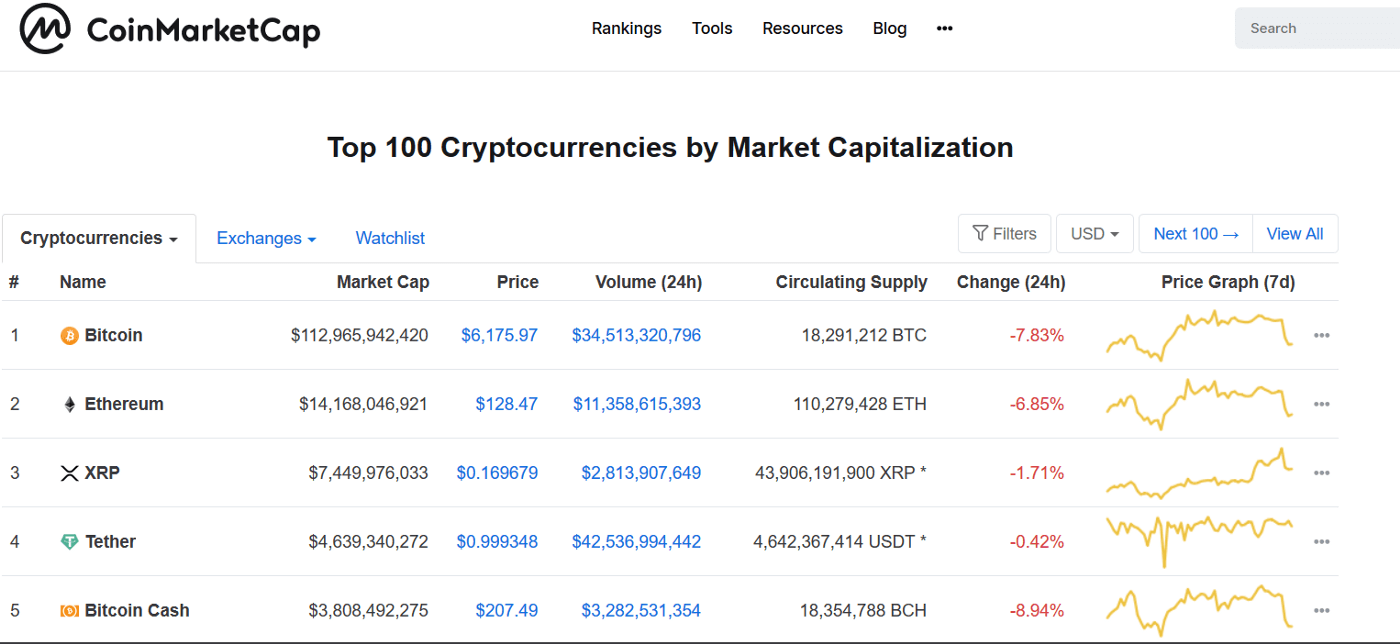Screen dimensions: 1400x644
Task: Click the Ethereum 7d price graph
Action: [1200, 405]
